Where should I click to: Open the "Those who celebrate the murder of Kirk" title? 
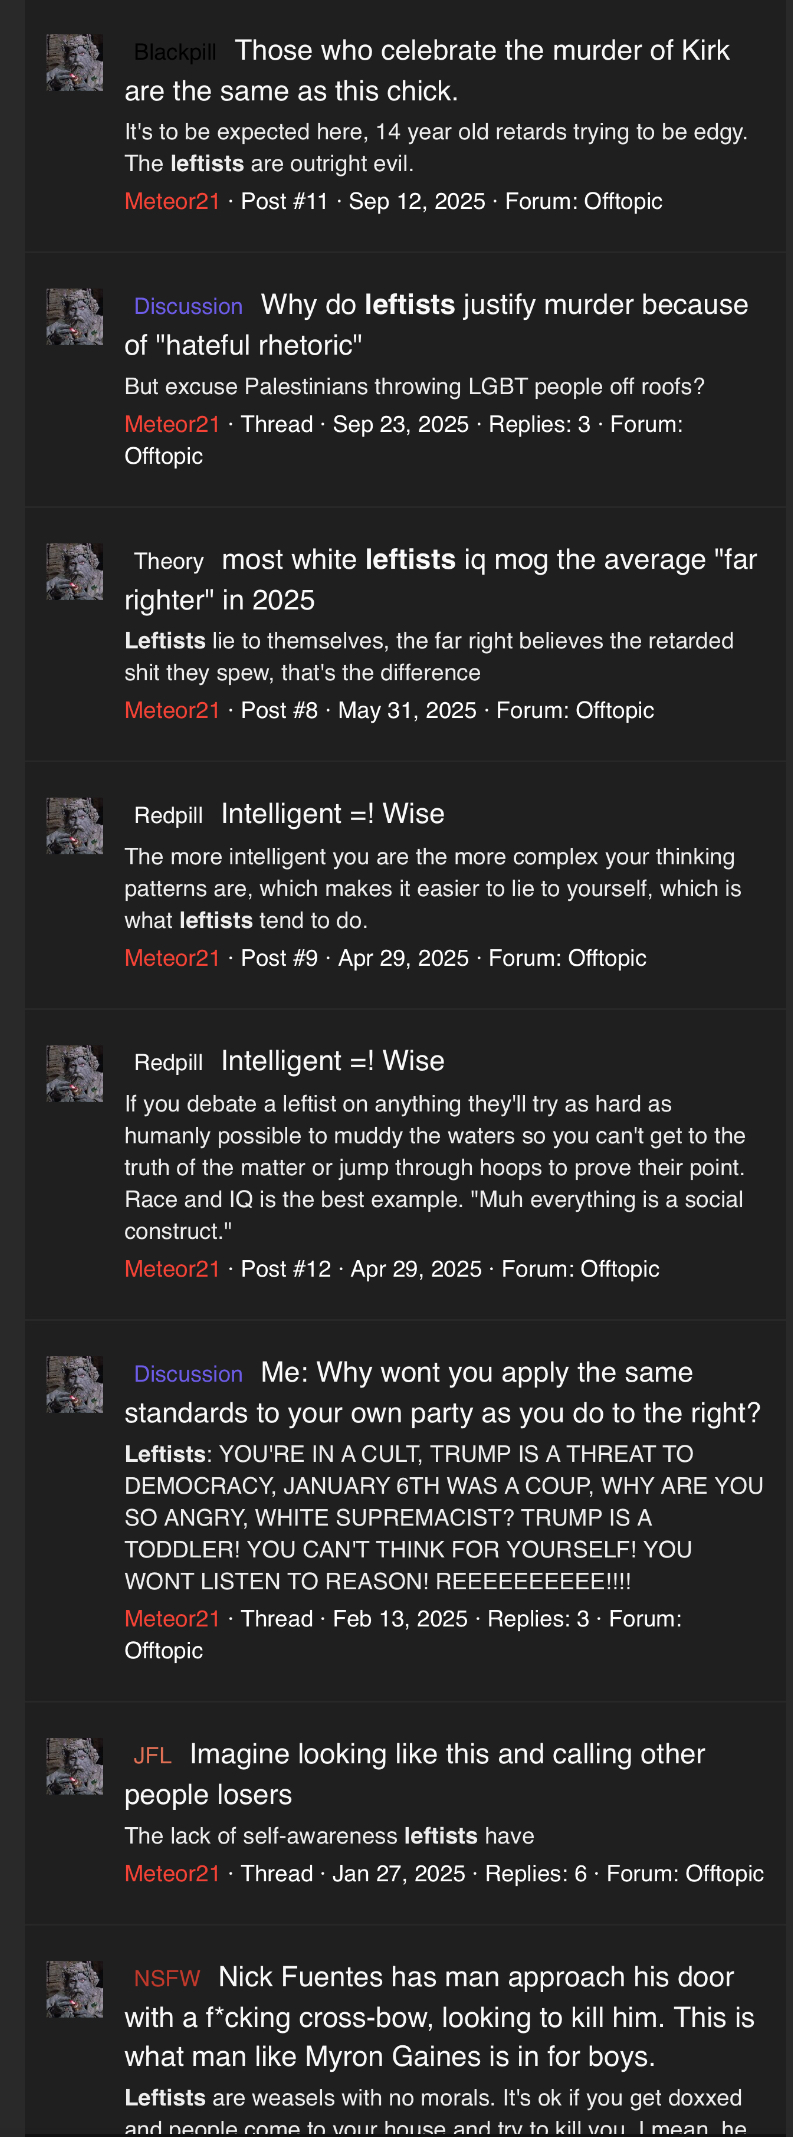(x=481, y=51)
